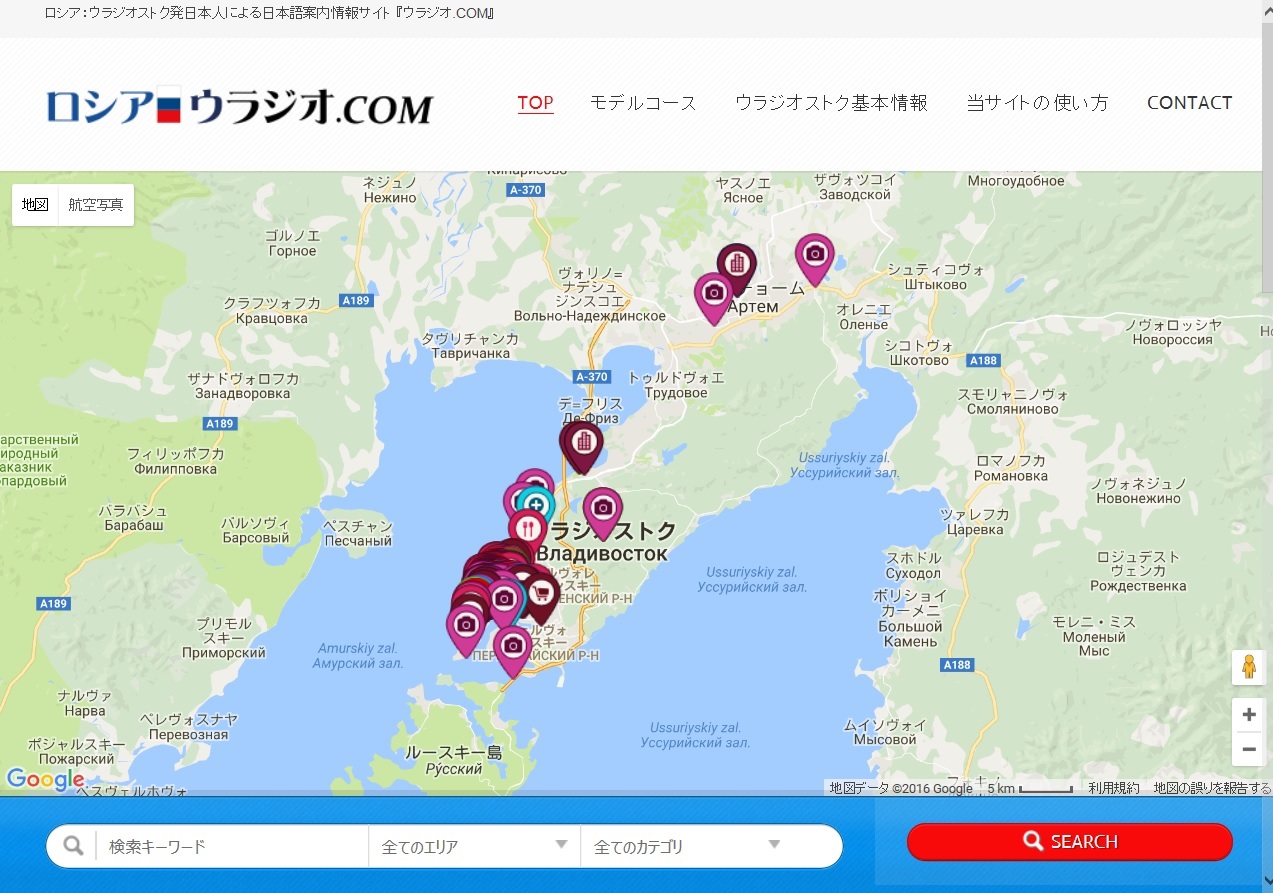This screenshot has height=893, width=1273.
Task: Zoom out with the minus button
Action: click(x=1249, y=749)
